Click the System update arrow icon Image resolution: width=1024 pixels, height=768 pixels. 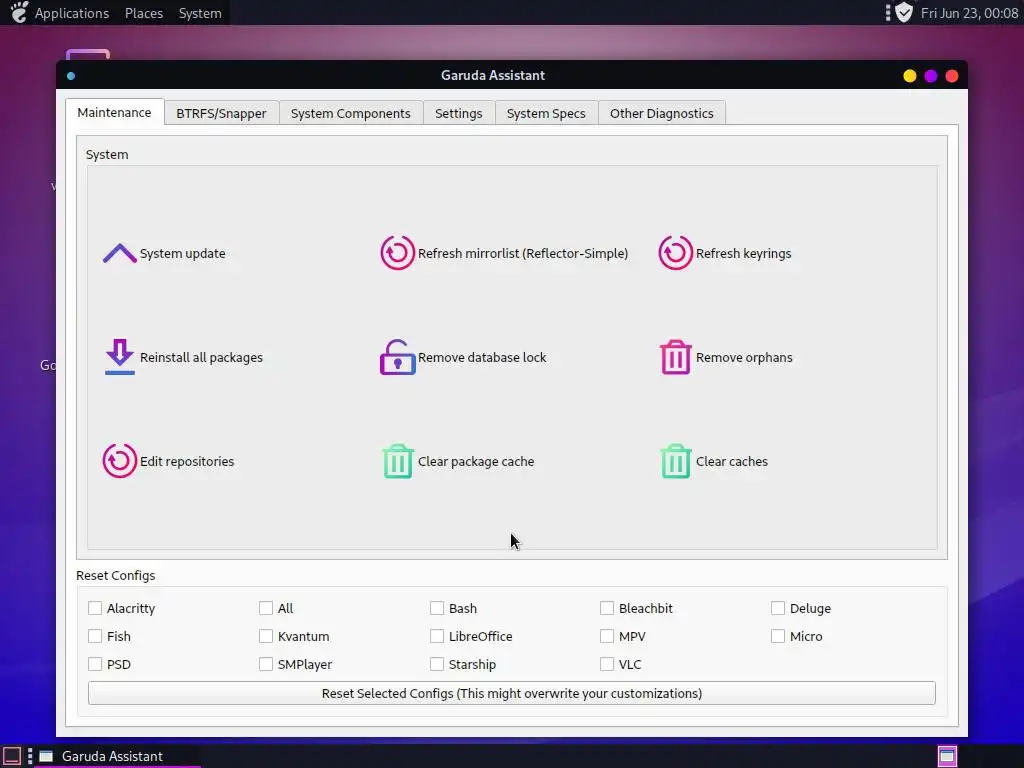pyautogui.click(x=120, y=253)
